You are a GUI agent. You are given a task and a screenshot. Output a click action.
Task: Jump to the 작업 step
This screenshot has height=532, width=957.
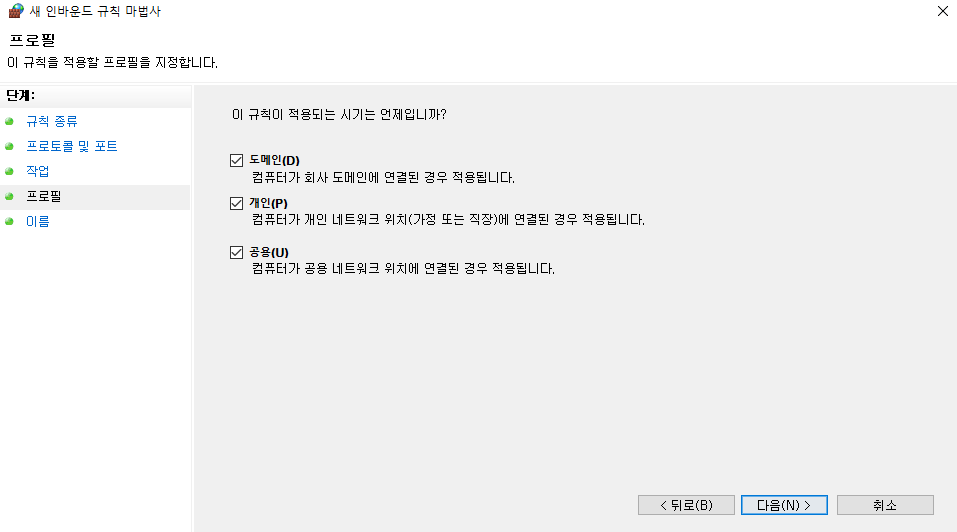(37, 171)
